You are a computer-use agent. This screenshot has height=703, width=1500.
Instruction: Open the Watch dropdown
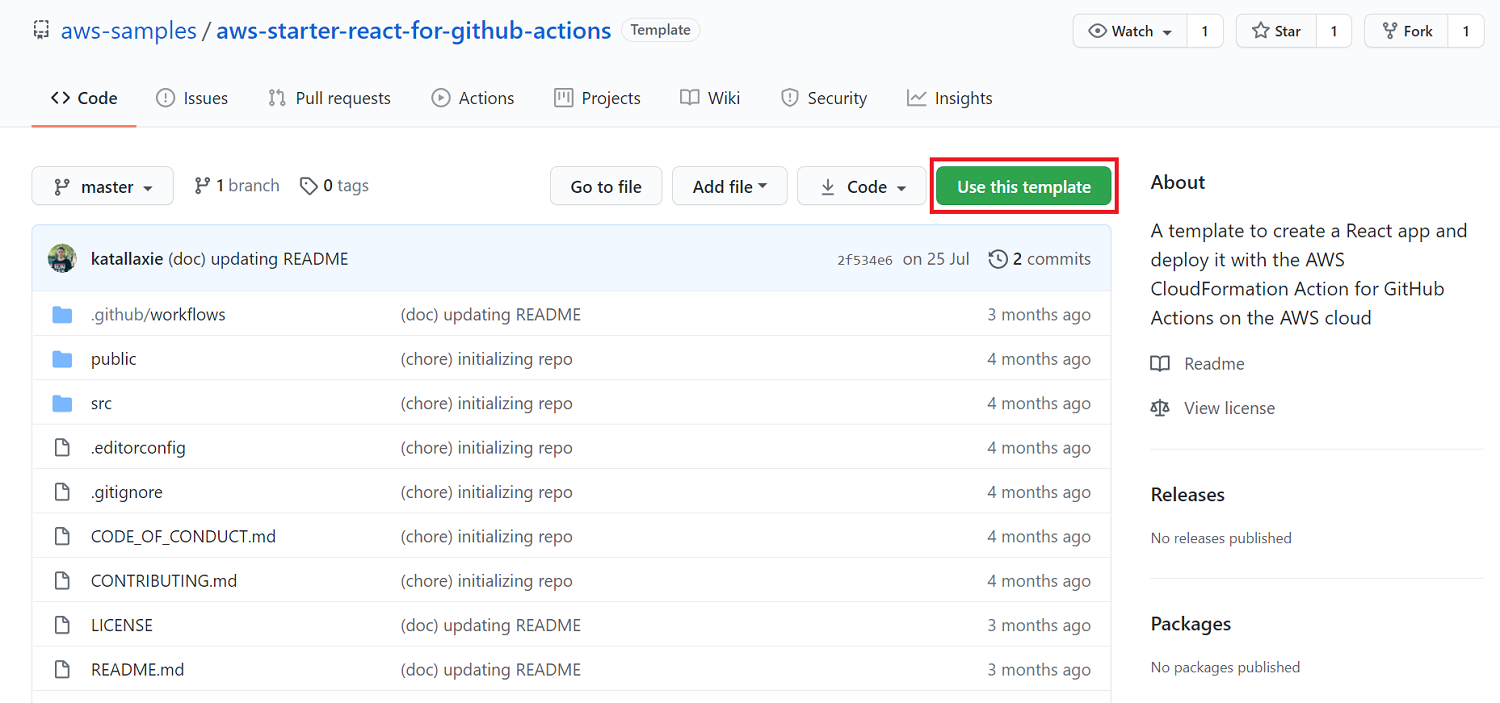[1128, 30]
